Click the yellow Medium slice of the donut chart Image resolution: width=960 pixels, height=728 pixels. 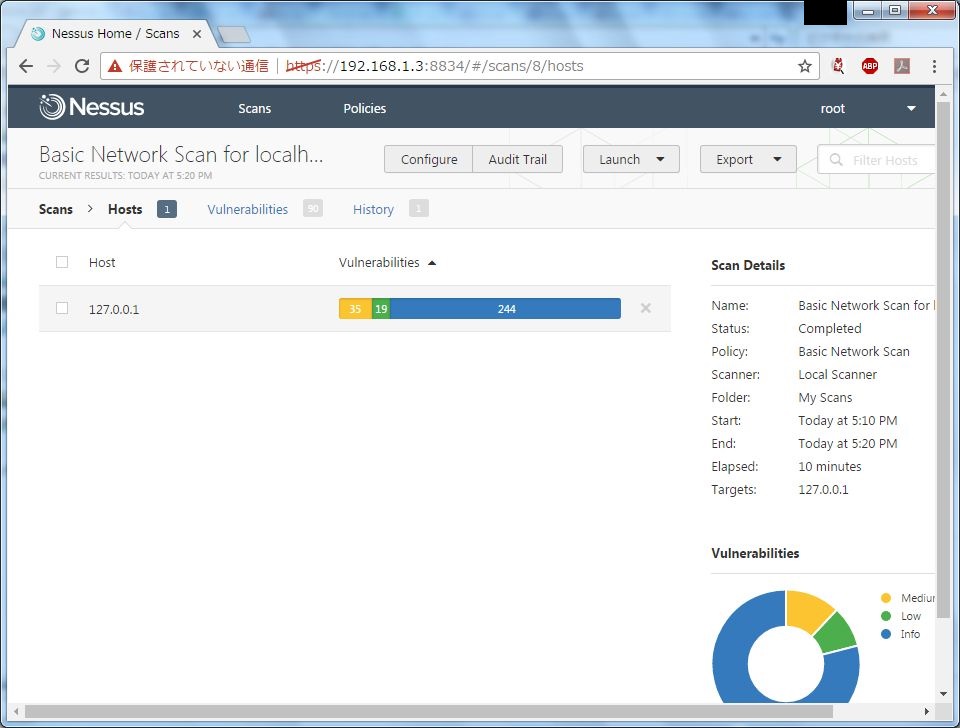pyautogui.click(x=806, y=610)
